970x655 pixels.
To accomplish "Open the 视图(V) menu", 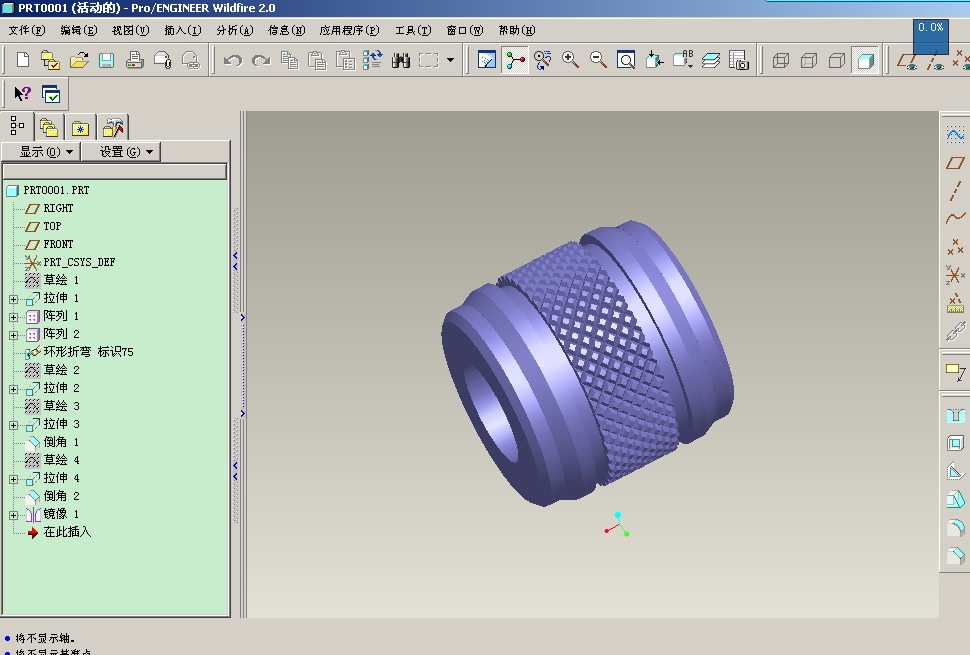I will pos(131,30).
